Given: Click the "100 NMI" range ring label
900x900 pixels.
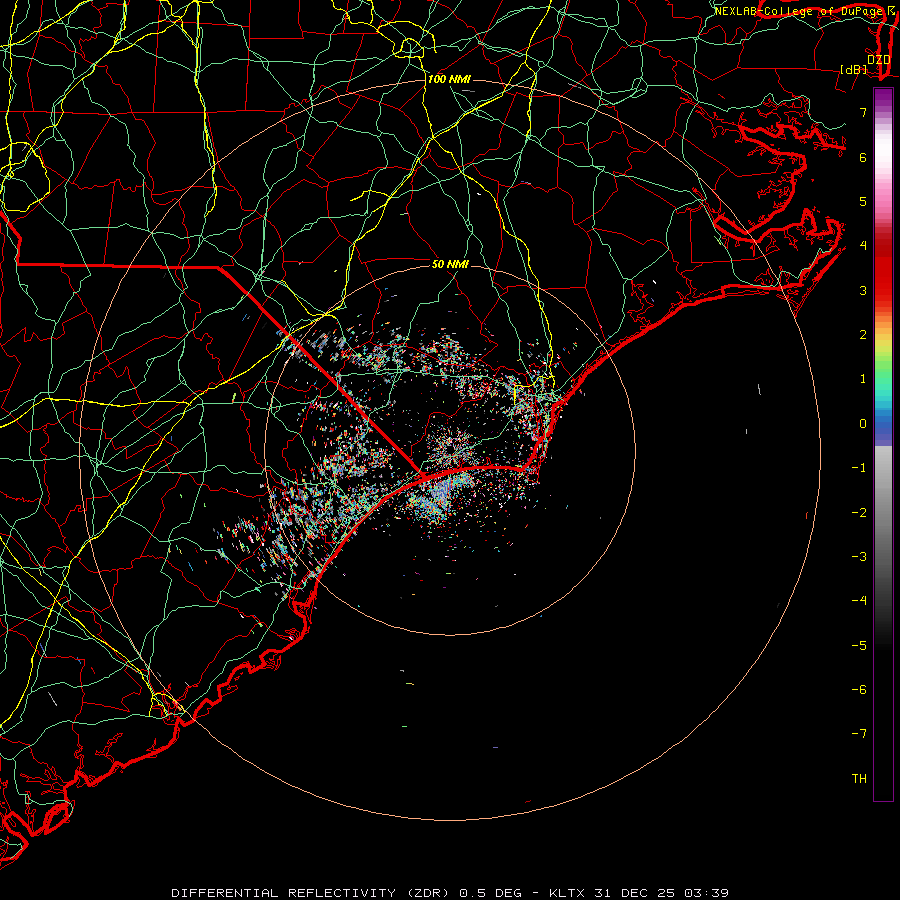Looking at the screenshot, I should point(449,79).
